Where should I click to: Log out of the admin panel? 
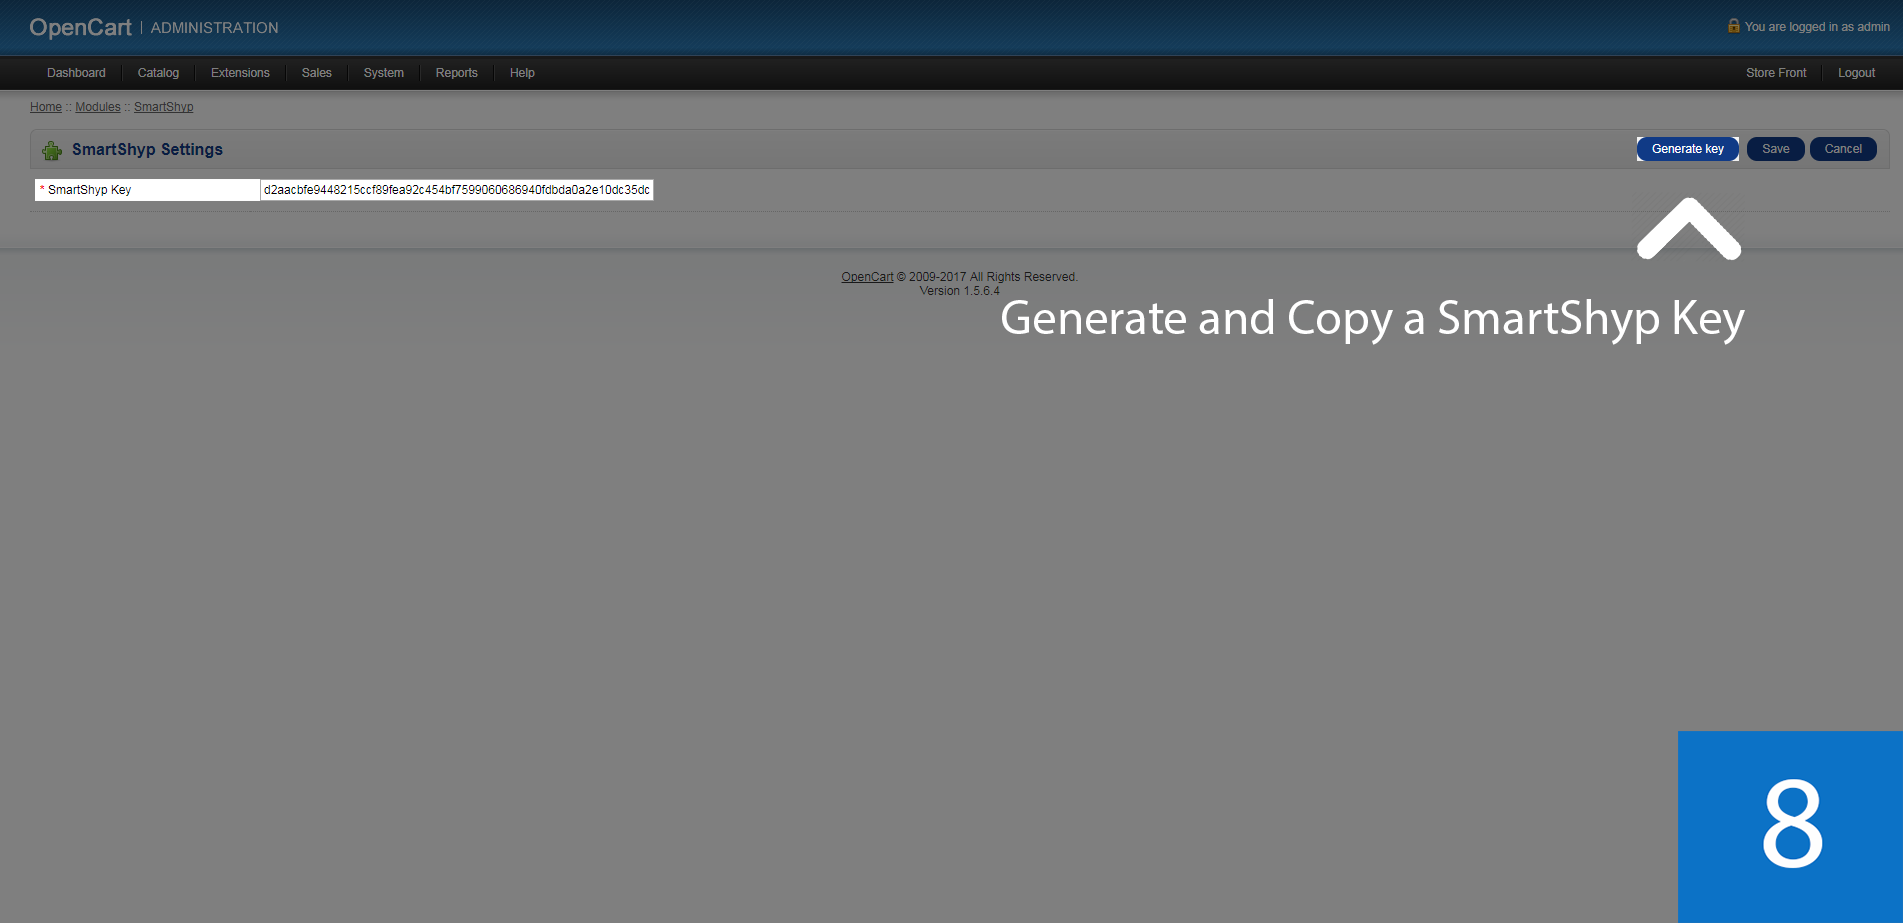point(1856,73)
